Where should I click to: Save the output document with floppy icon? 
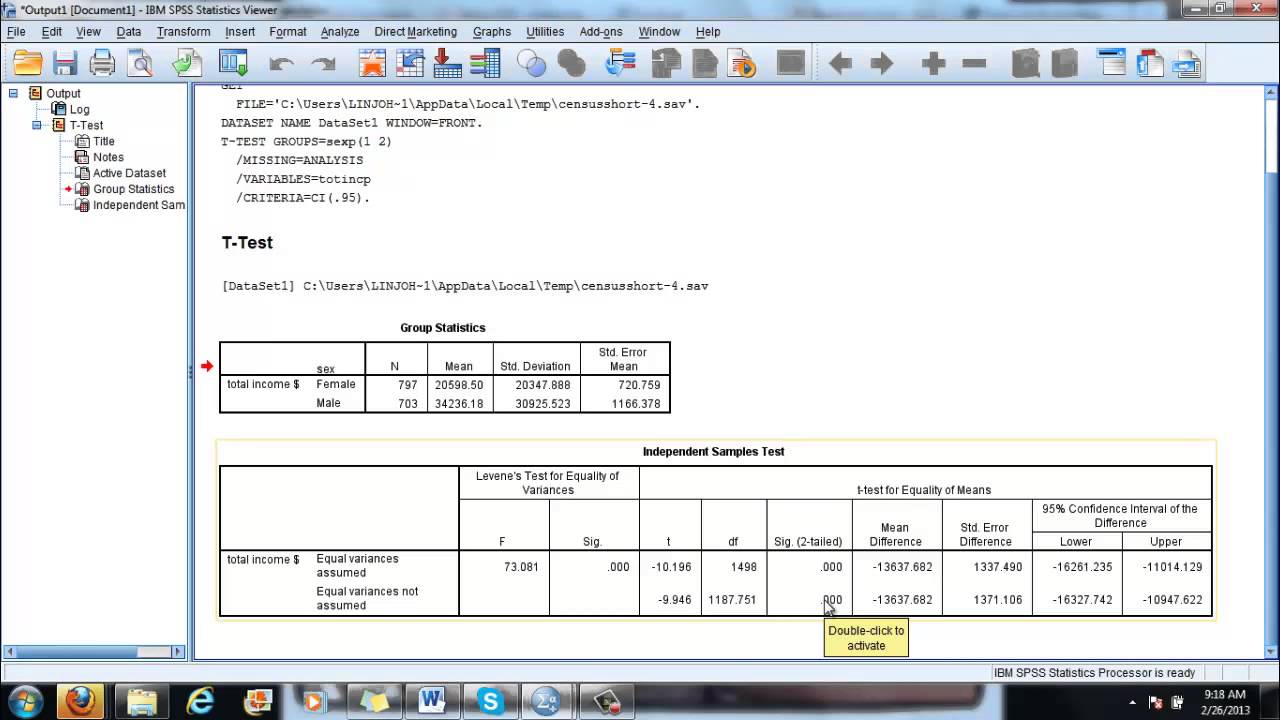[65, 64]
